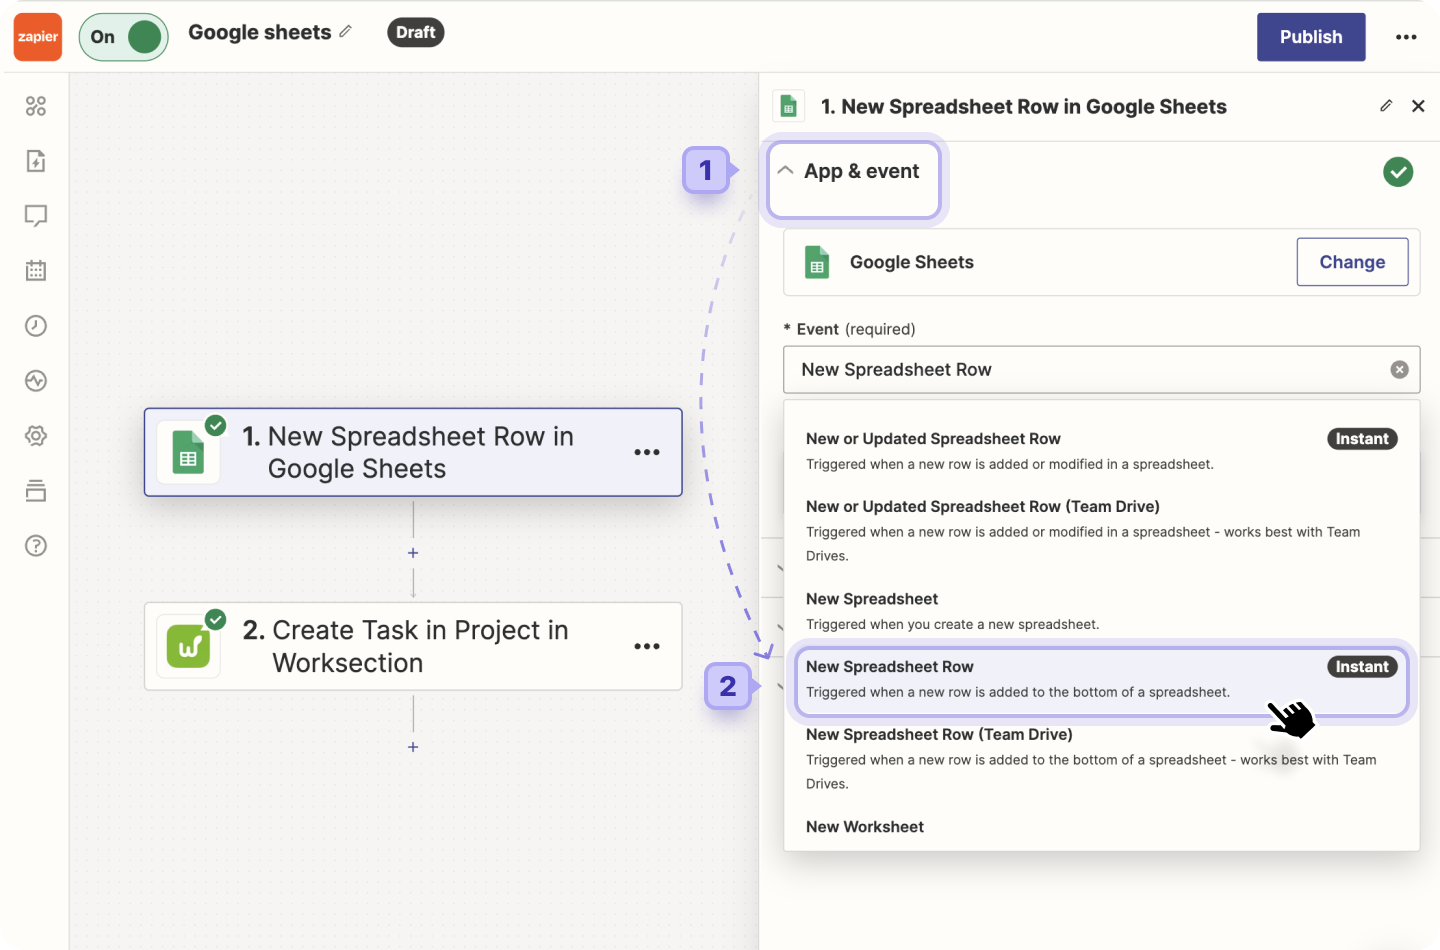Click the Zapier logo
Screen dimensions: 1440x950
[x=37, y=37]
